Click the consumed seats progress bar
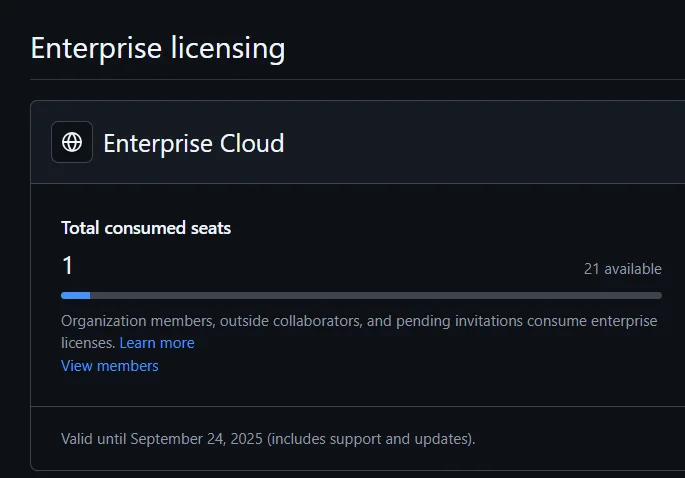The height and width of the screenshot is (478, 685). (361, 296)
